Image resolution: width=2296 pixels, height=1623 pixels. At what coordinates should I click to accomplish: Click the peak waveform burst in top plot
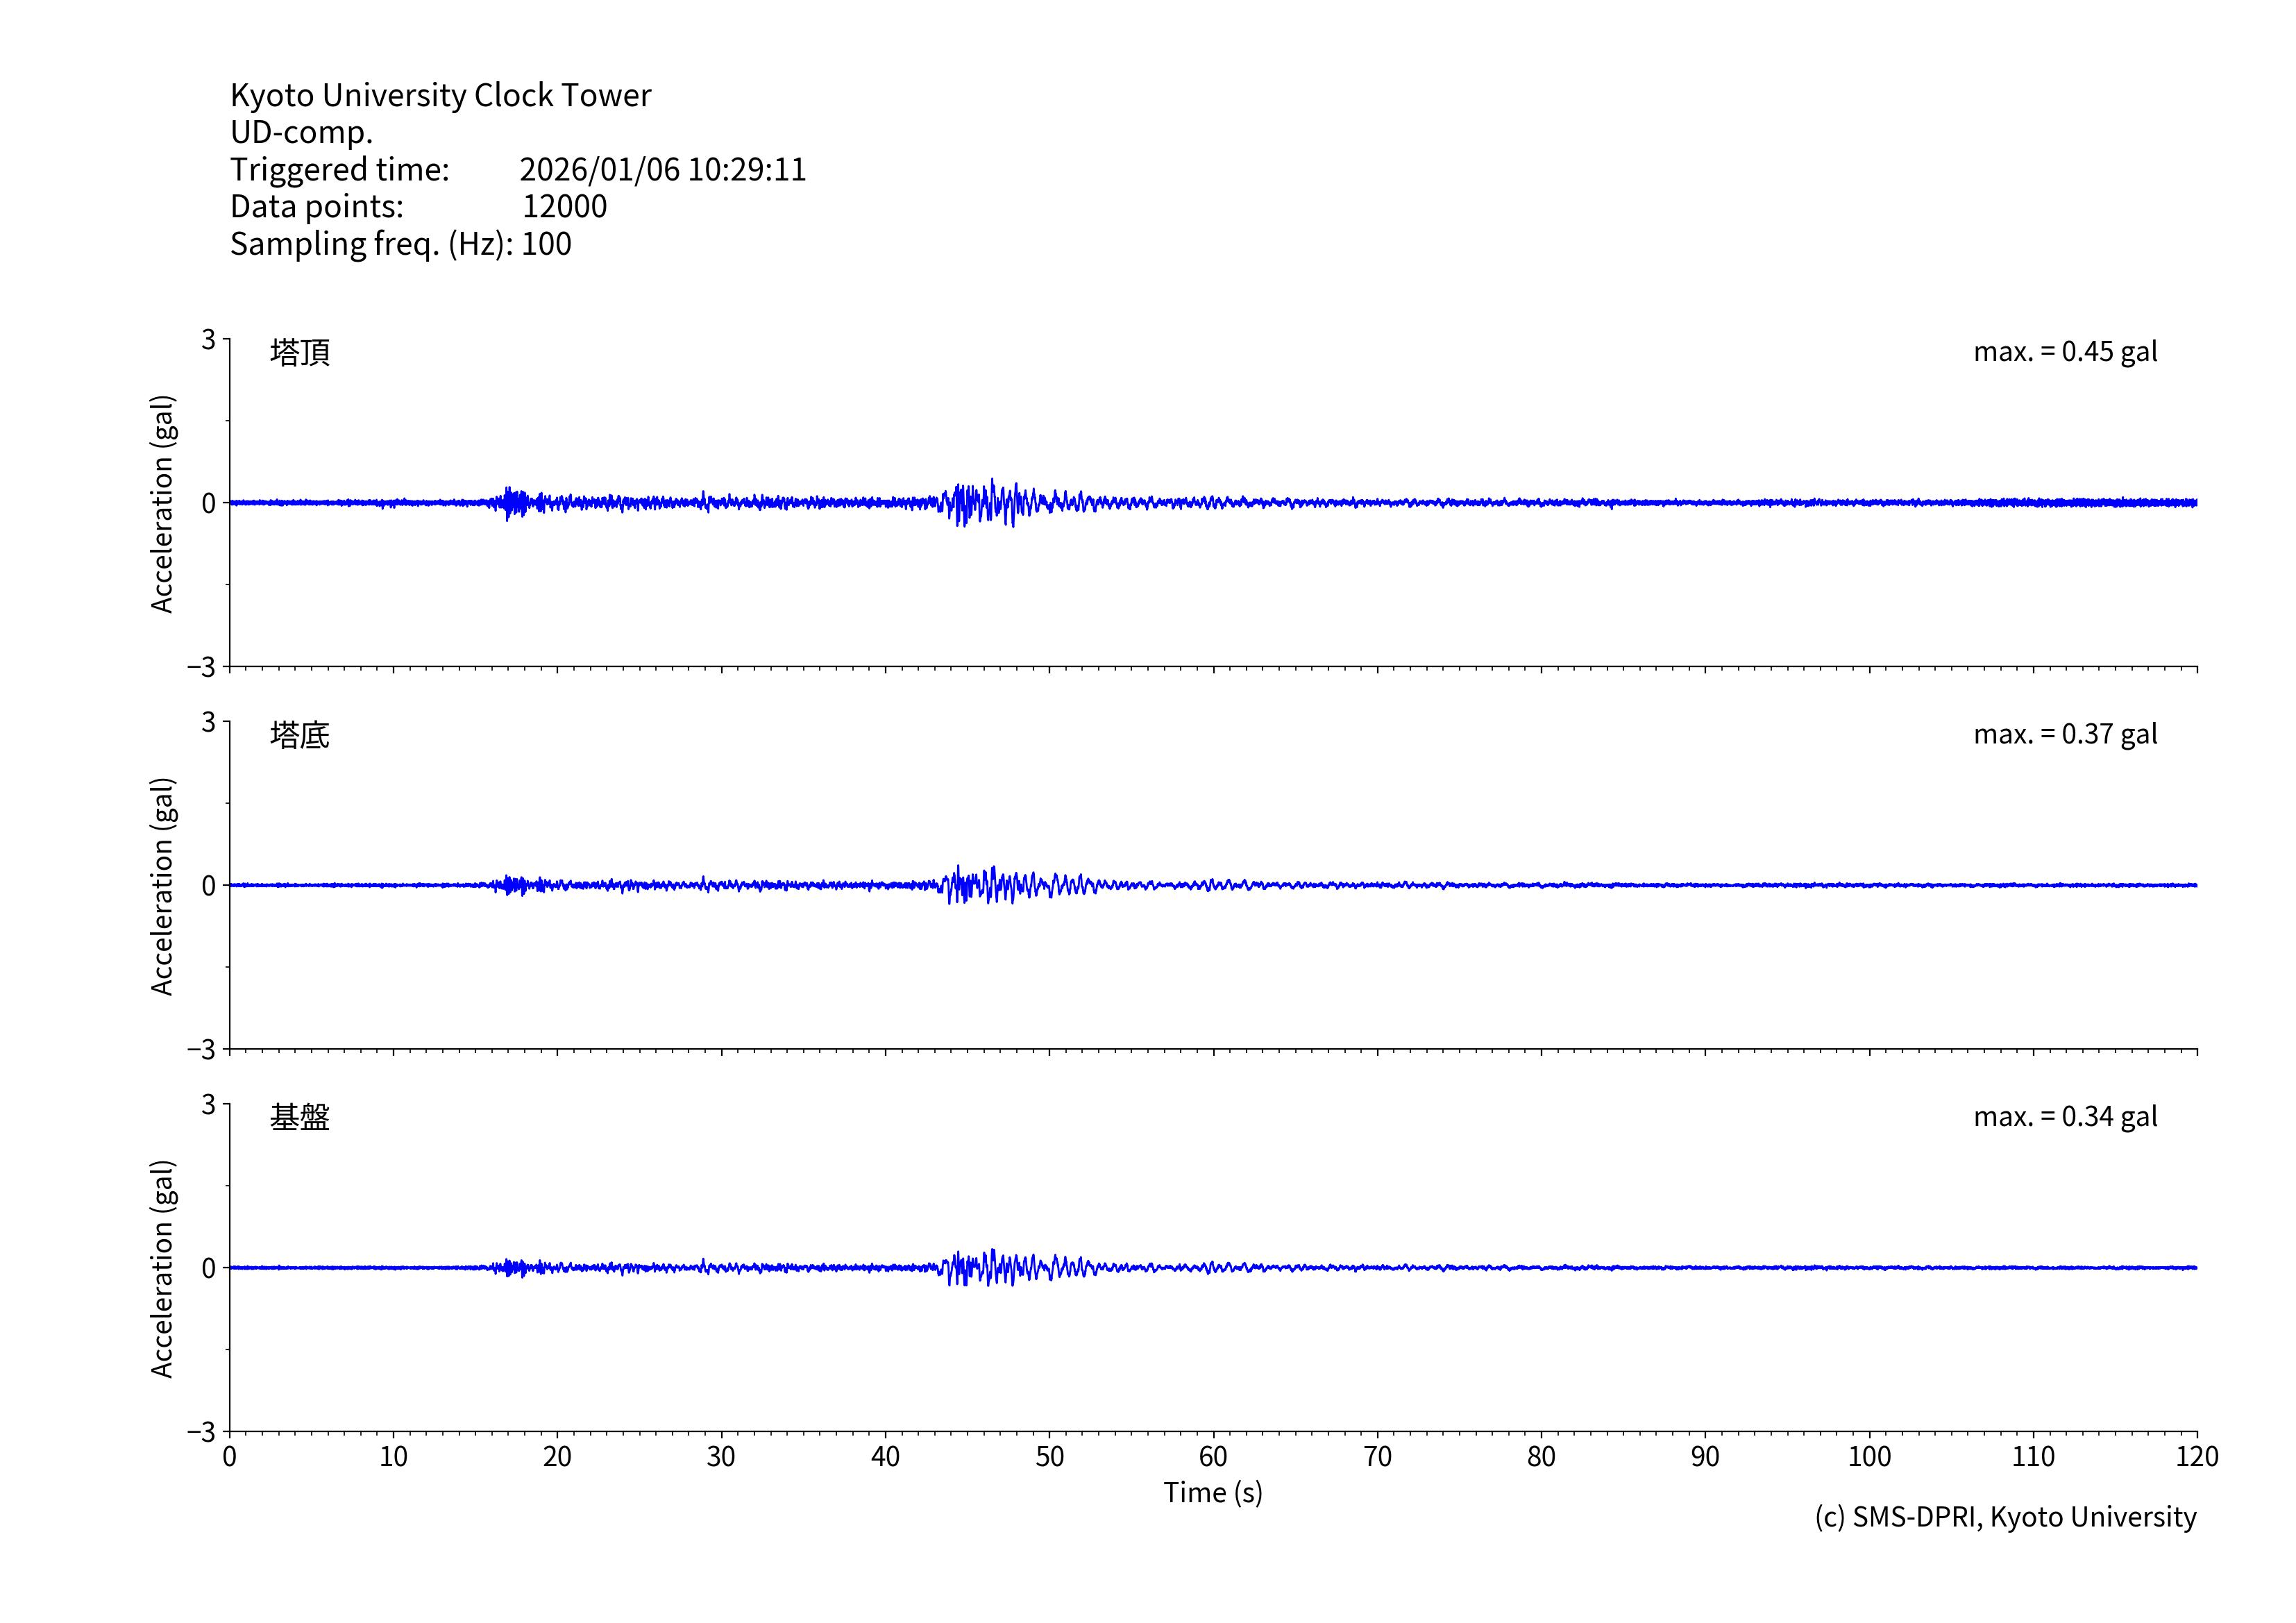[990, 502]
